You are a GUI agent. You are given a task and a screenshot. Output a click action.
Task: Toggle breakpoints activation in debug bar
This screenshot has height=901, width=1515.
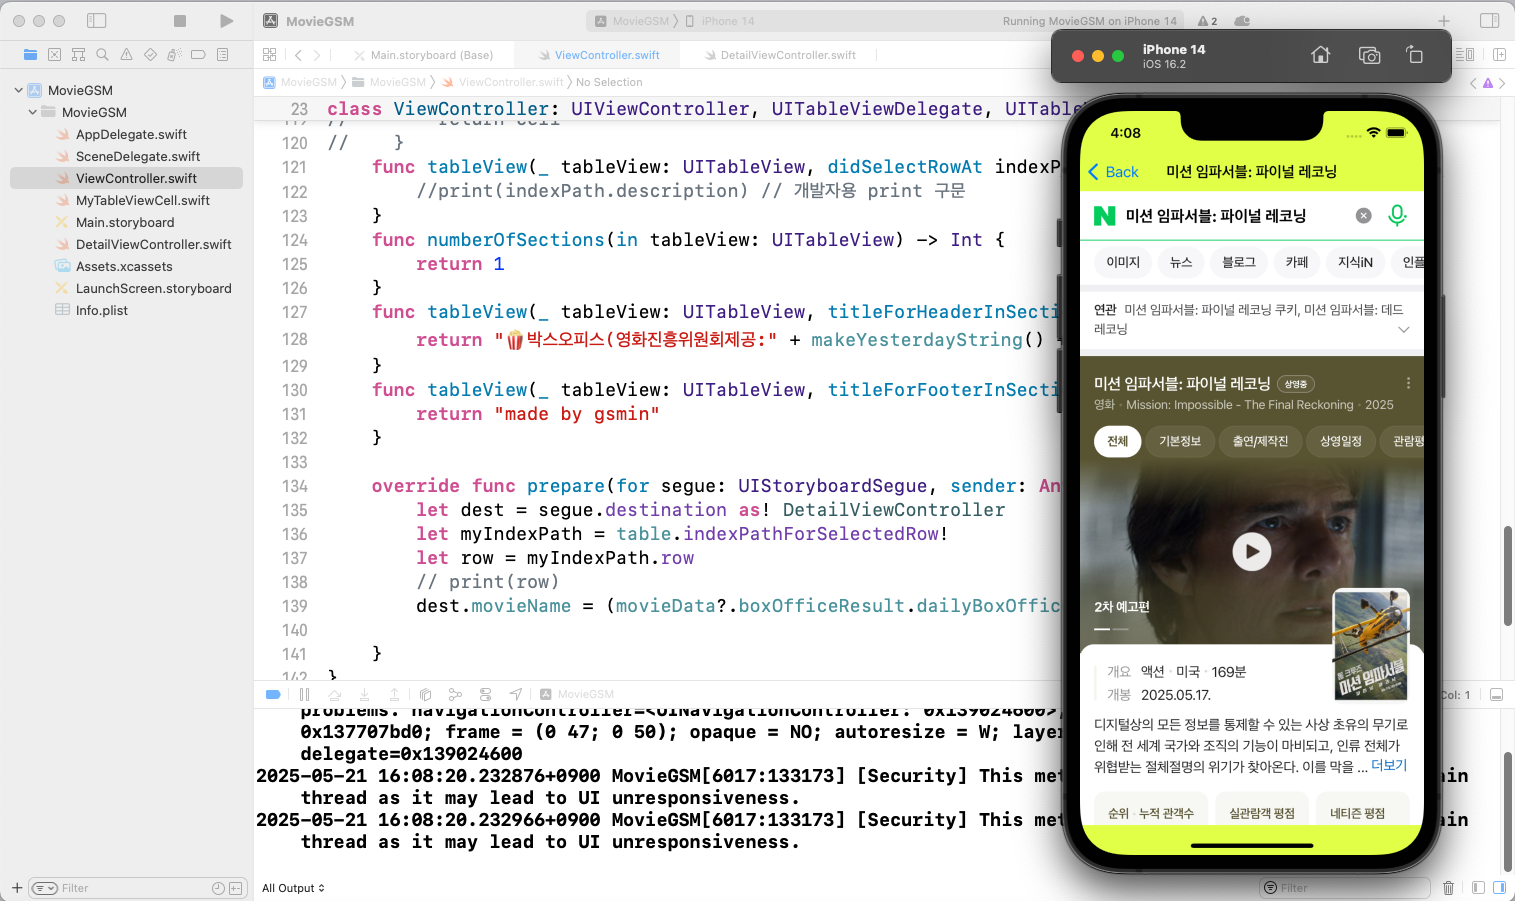(x=273, y=694)
